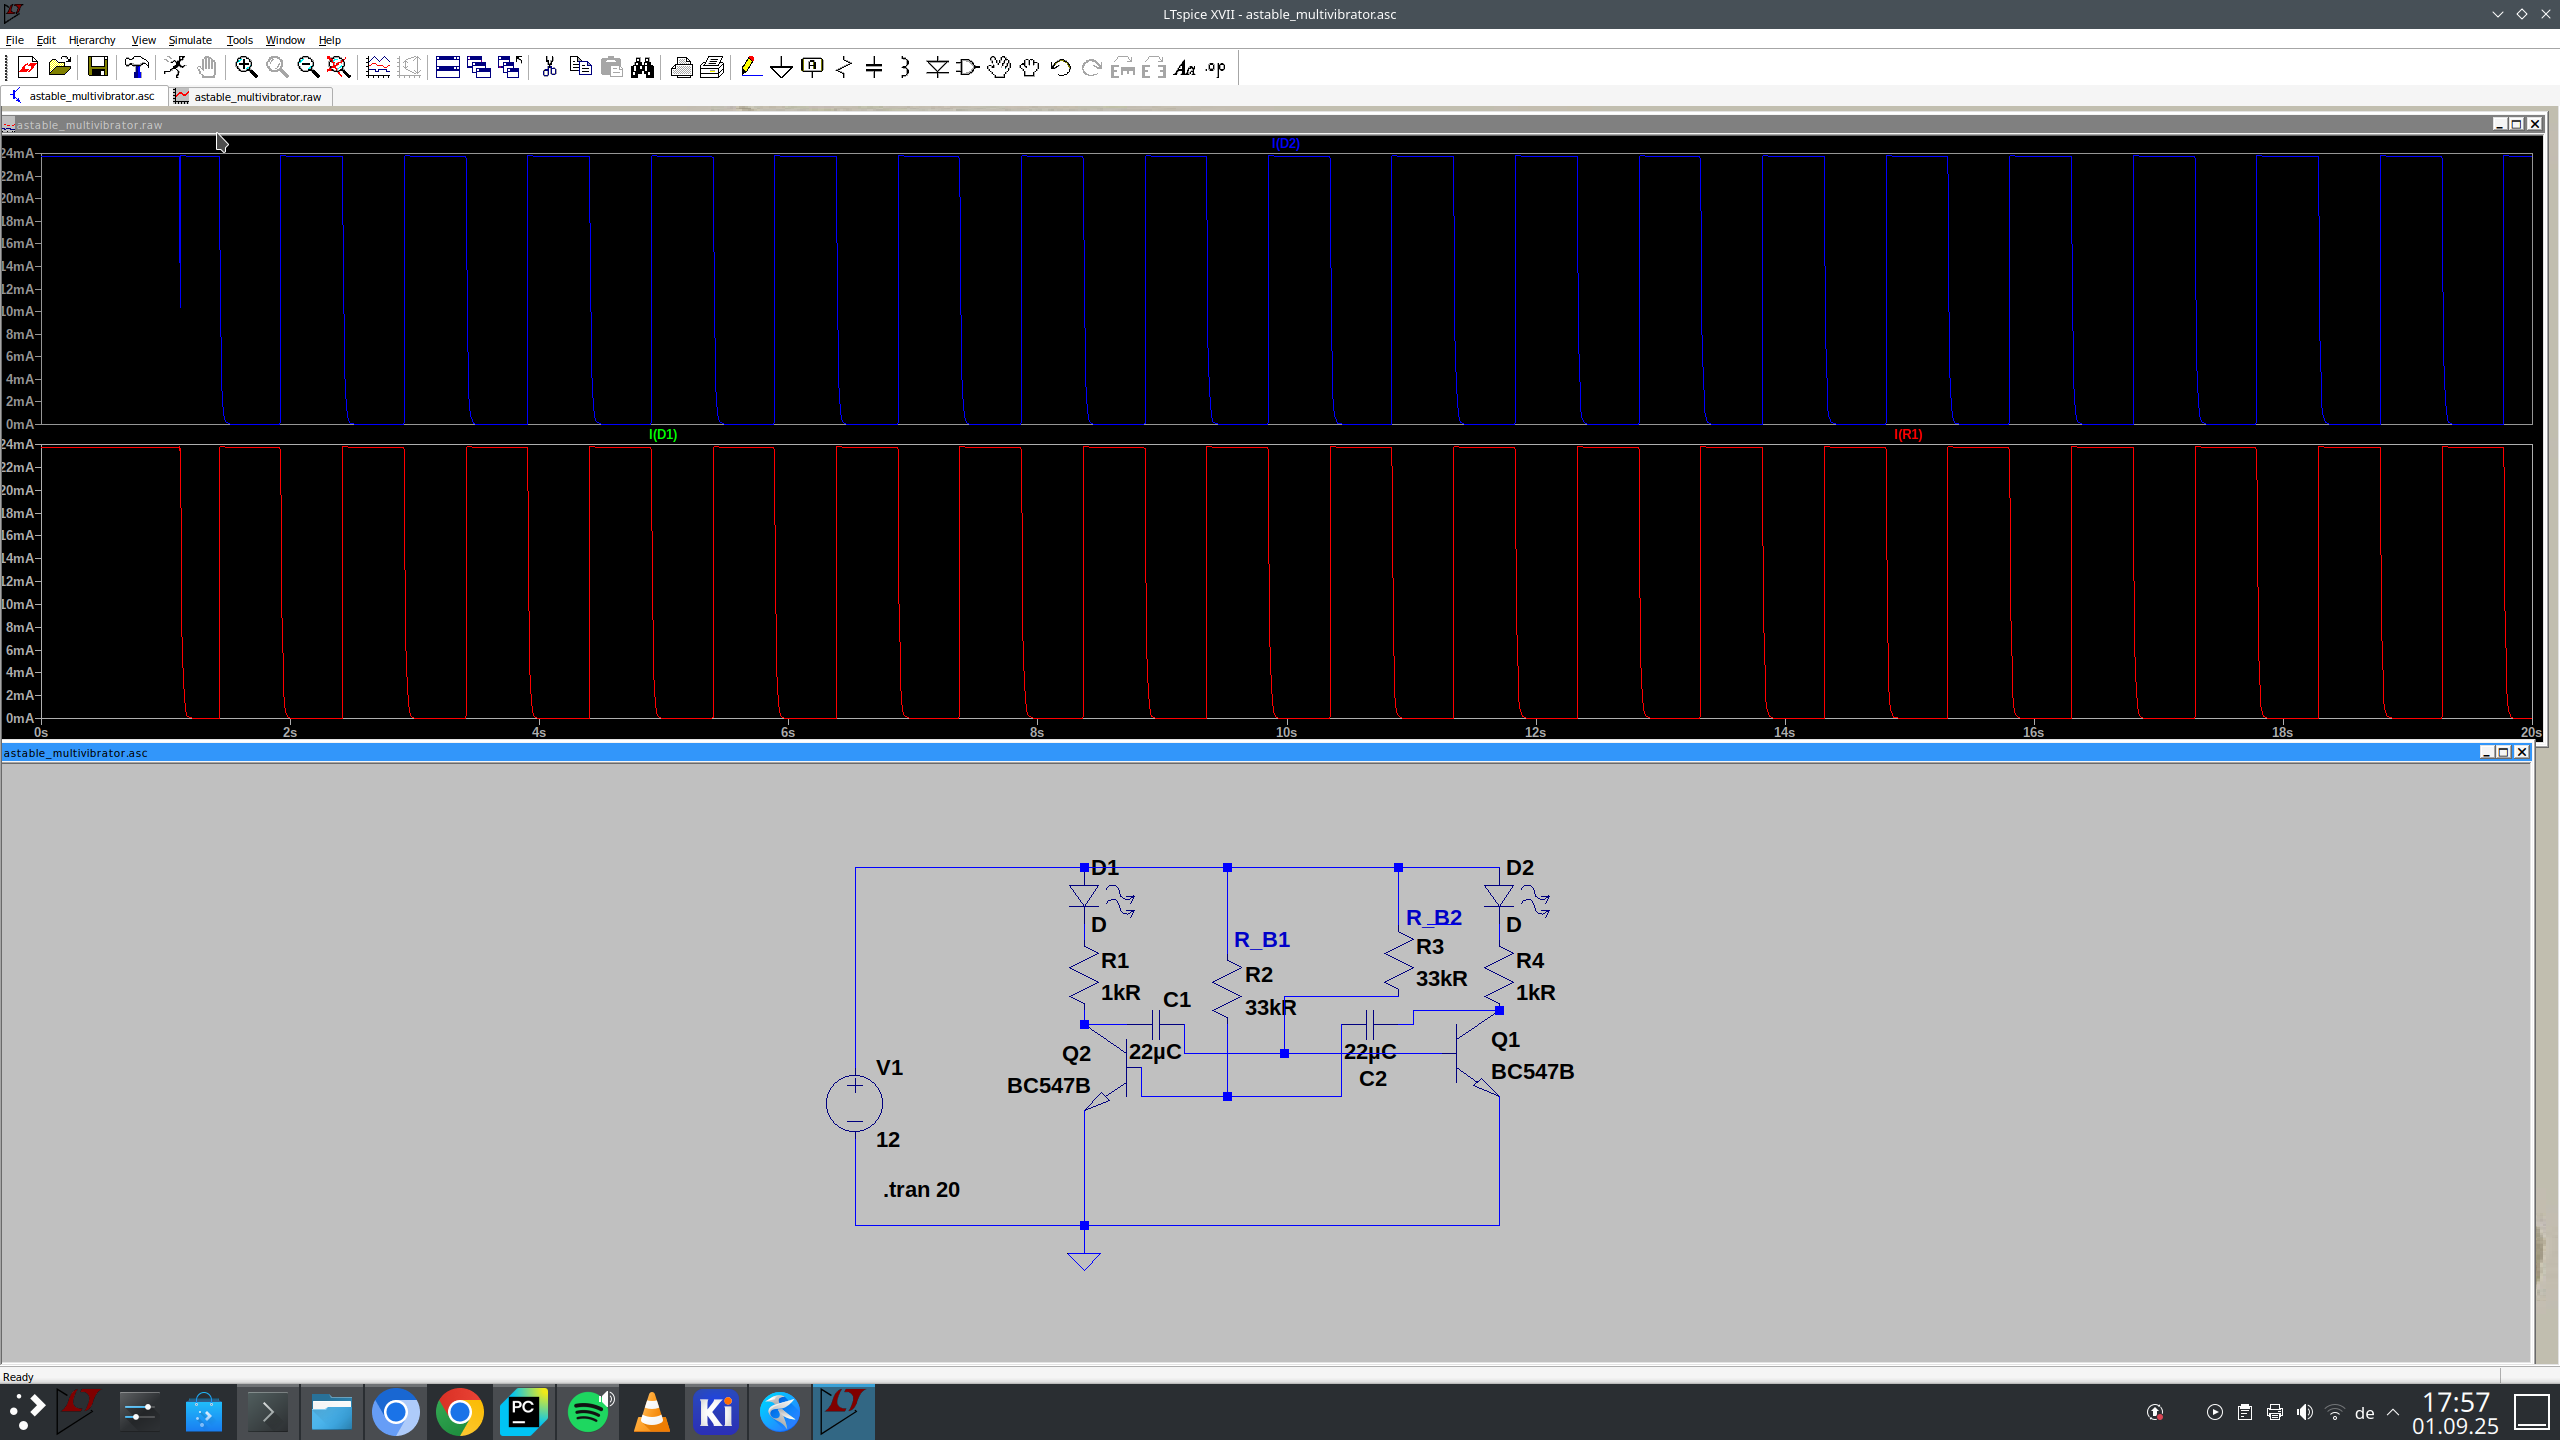This screenshot has height=1440, width=2560.
Task: Place a capacitor component
Action: click(875, 67)
